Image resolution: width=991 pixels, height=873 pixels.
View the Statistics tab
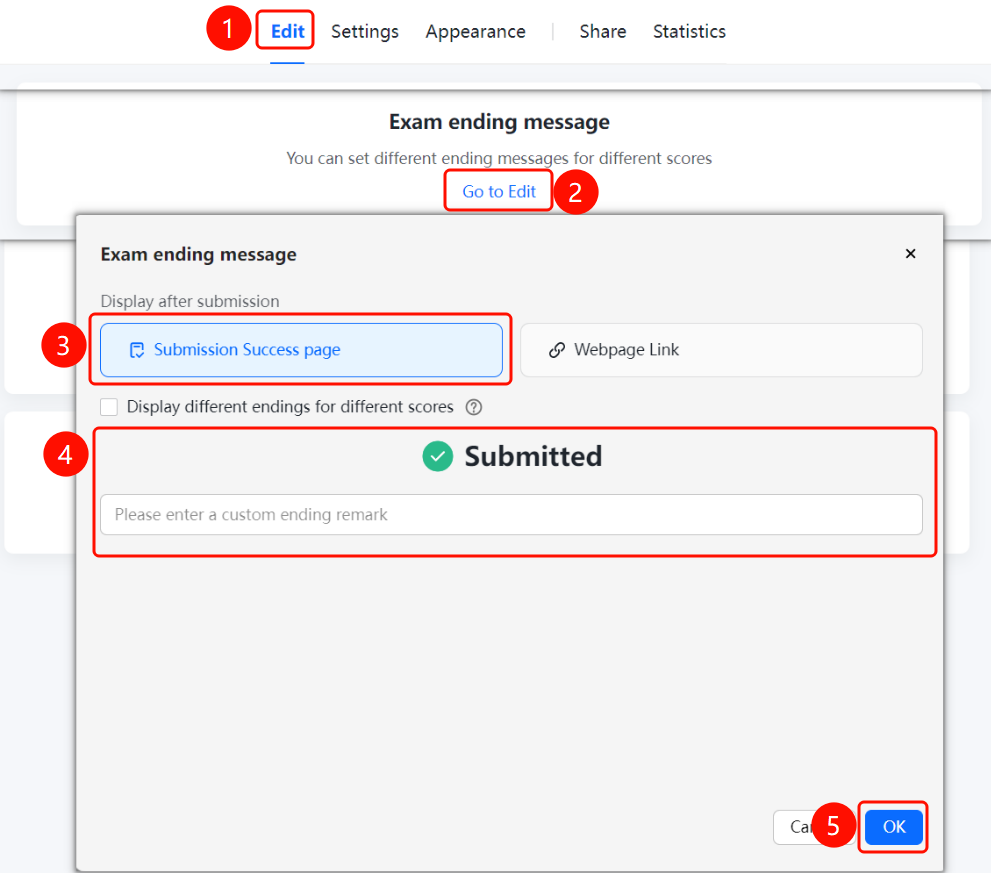pyautogui.click(x=689, y=31)
